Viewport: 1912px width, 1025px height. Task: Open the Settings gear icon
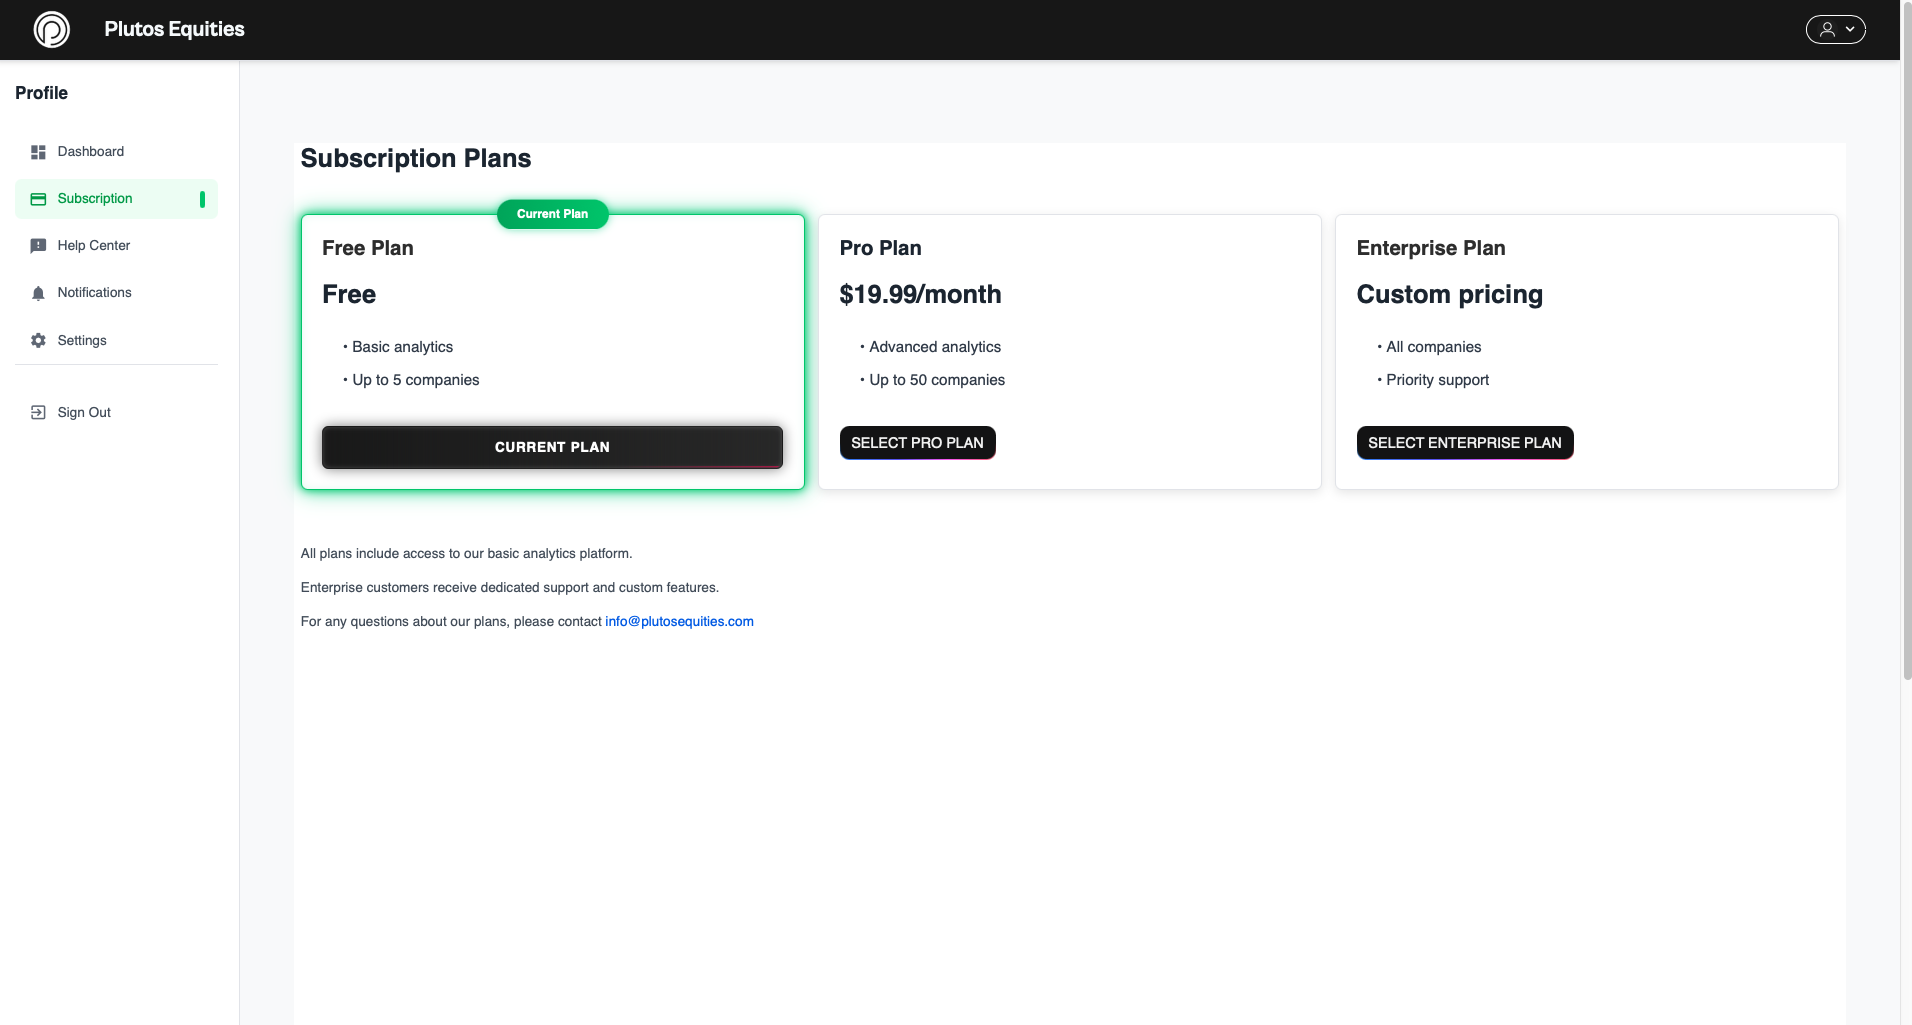pos(38,340)
